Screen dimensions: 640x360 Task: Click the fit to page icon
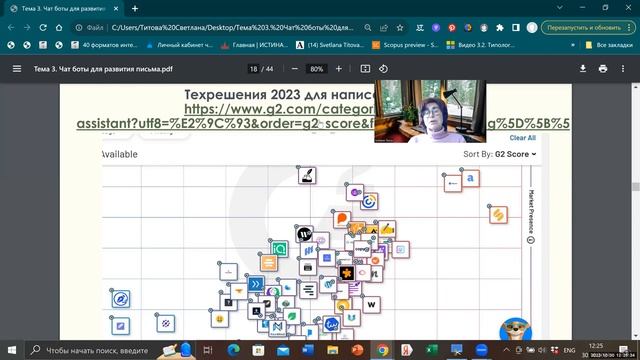365,69
